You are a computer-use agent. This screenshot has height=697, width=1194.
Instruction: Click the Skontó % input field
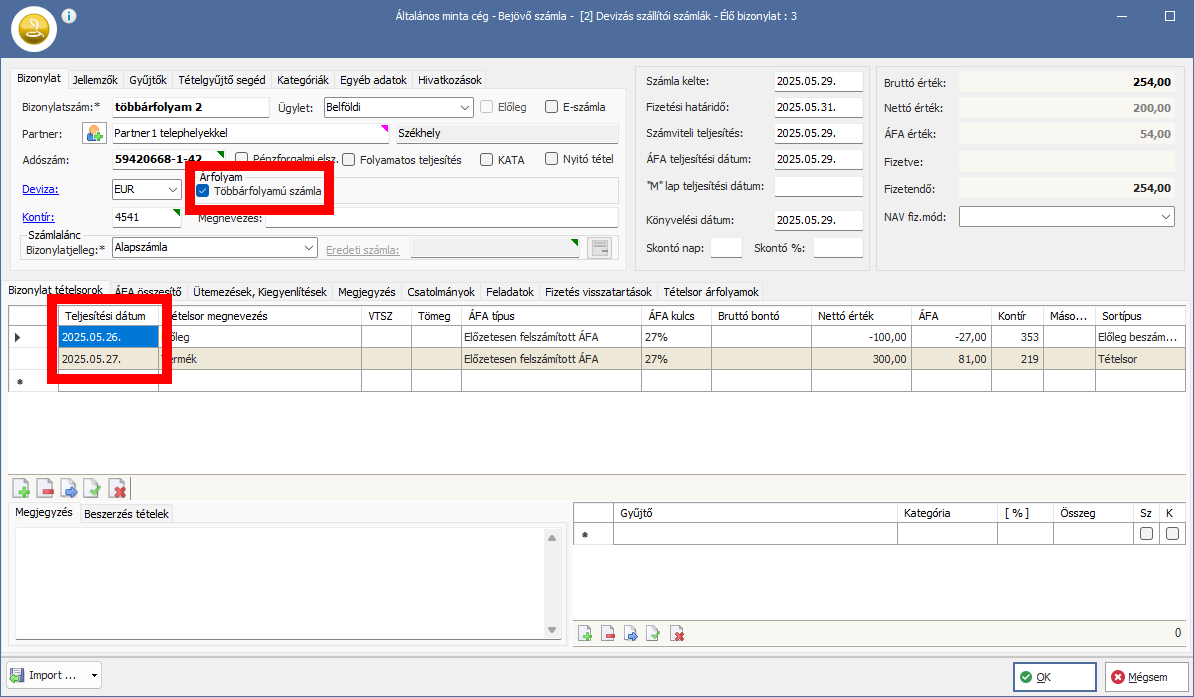[838, 248]
